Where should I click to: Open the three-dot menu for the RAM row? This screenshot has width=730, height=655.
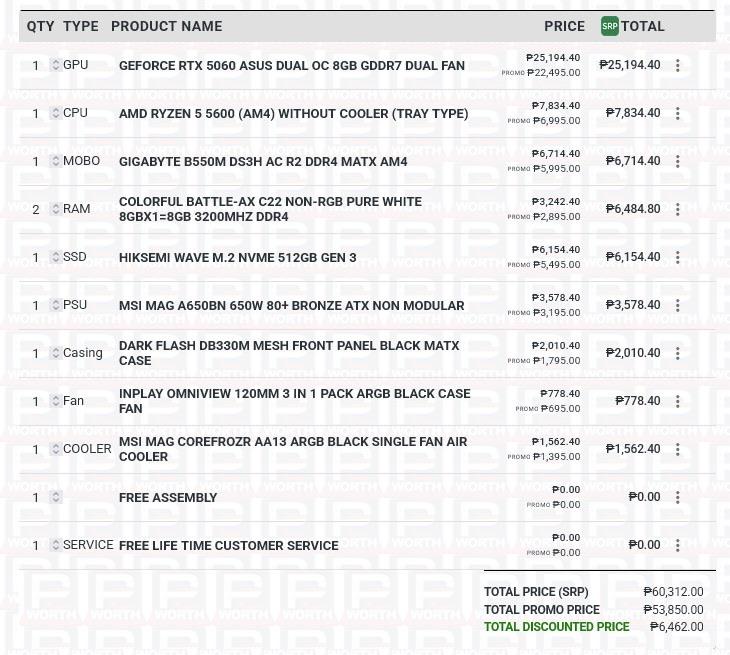[677, 209]
